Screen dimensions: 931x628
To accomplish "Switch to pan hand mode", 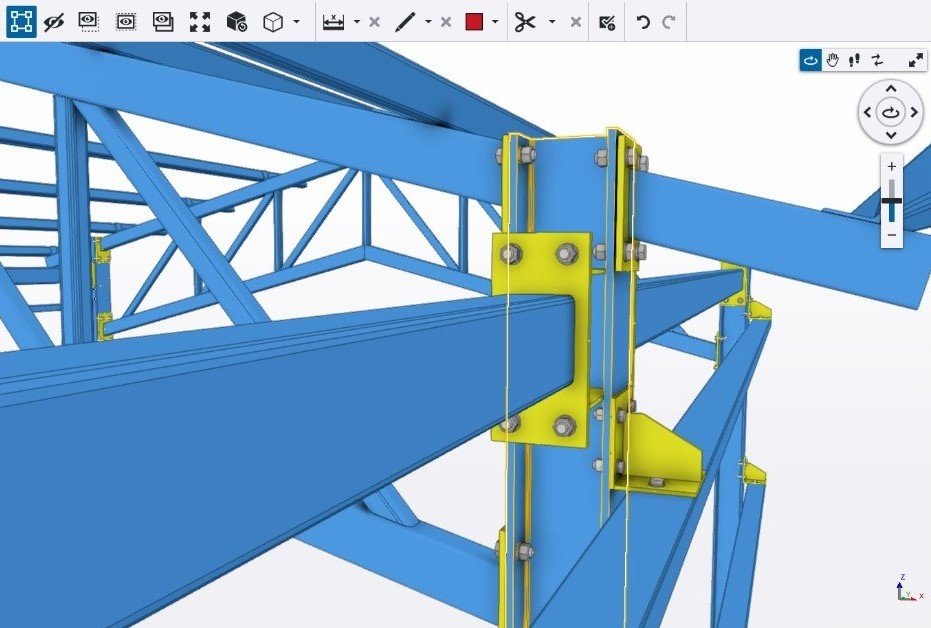I will click(x=832, y=60).
